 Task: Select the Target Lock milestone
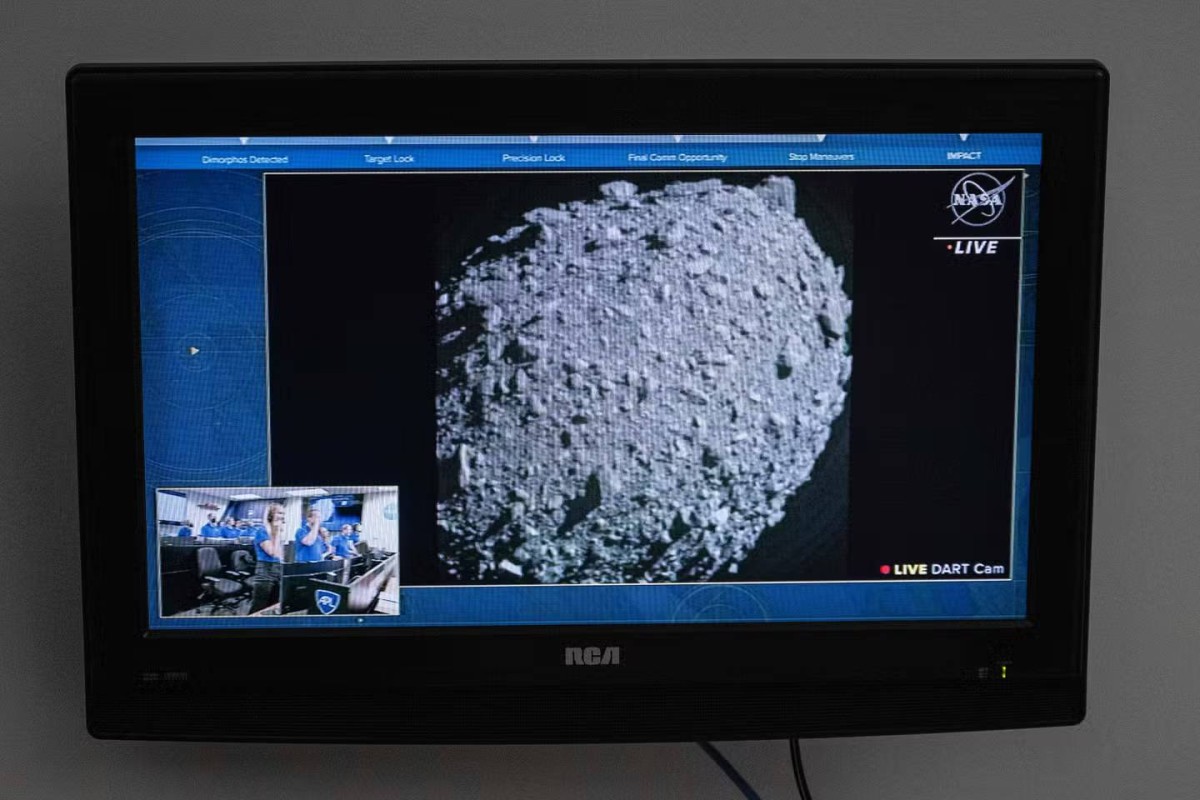[x=389, y=159]
